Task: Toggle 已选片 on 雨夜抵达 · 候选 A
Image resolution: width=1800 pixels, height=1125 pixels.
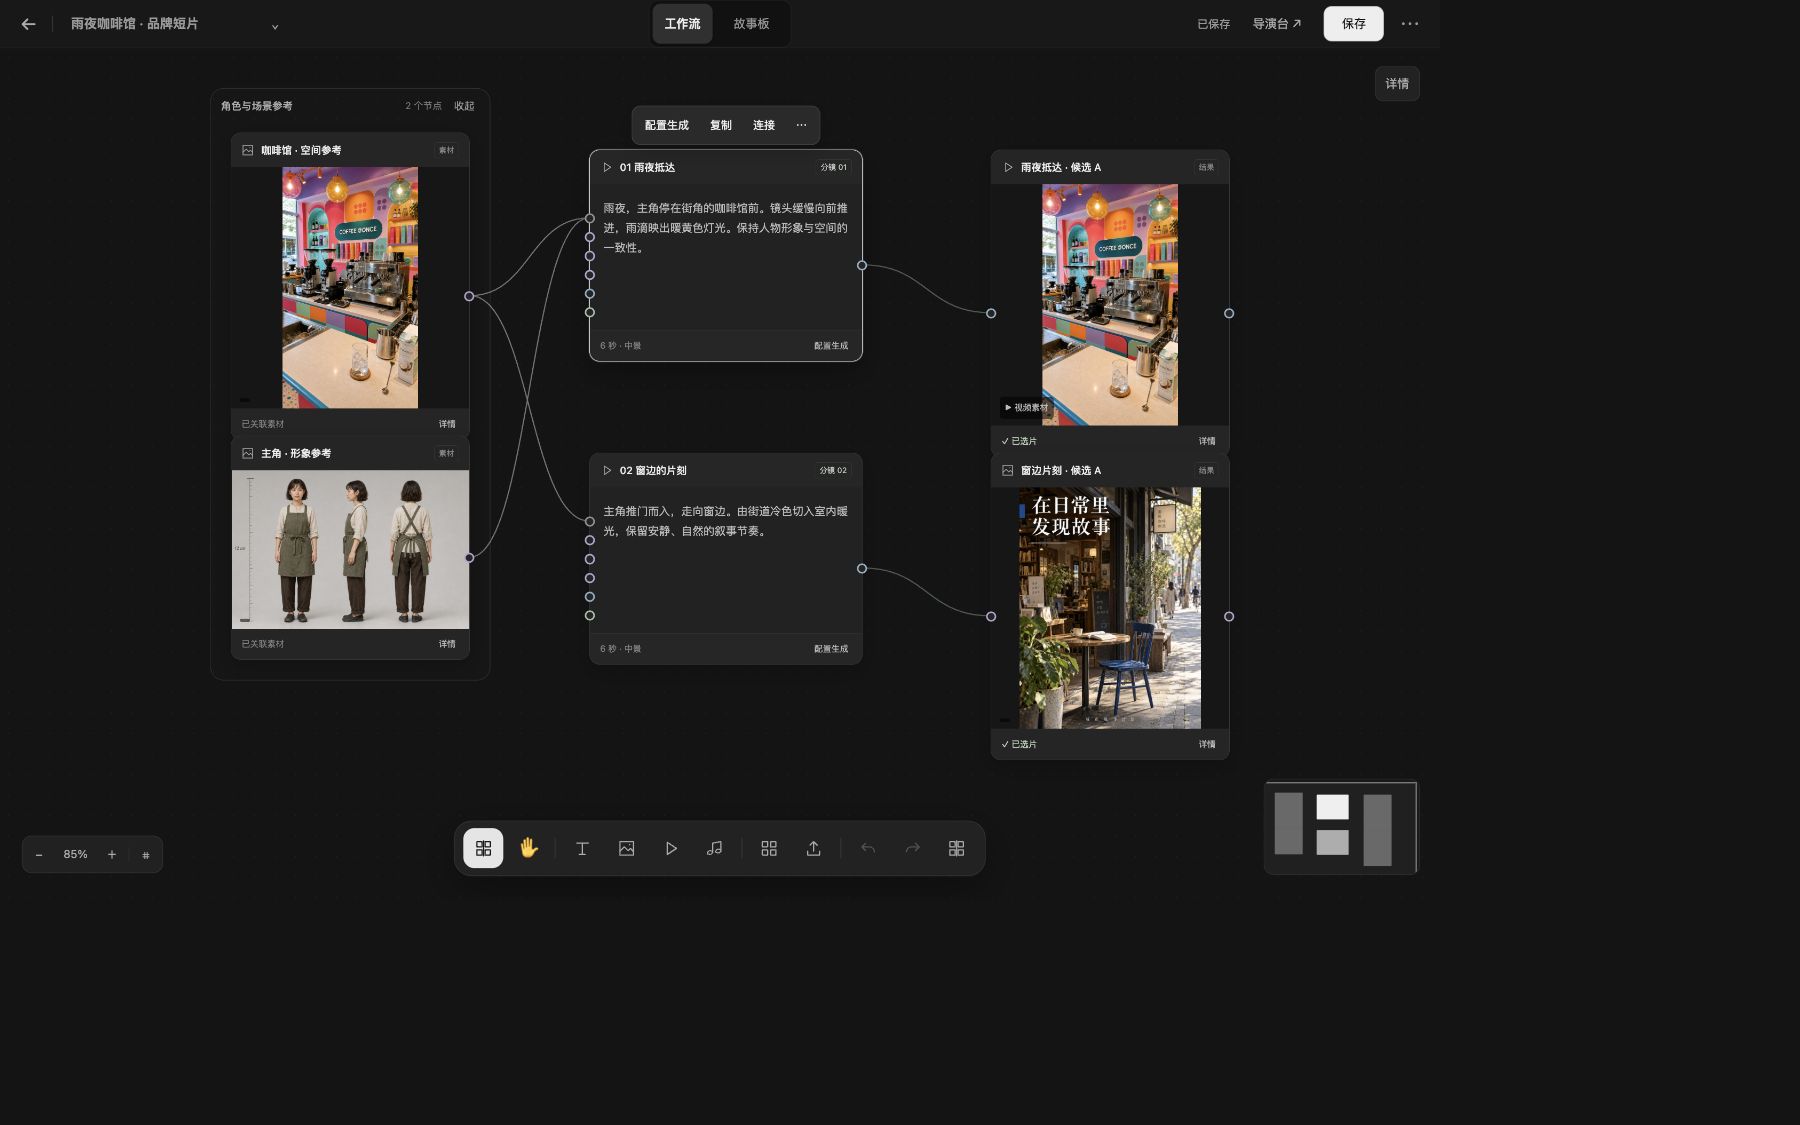Action: click(1019, 441)
